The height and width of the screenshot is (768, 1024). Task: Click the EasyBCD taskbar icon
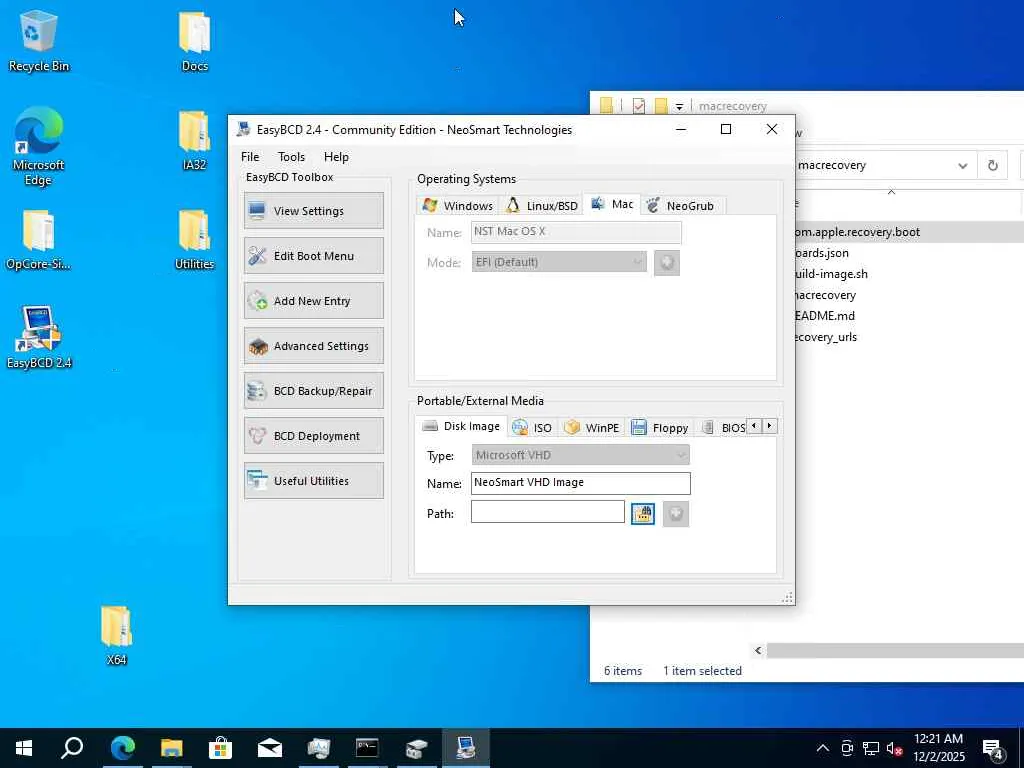(x=466, y=748)
